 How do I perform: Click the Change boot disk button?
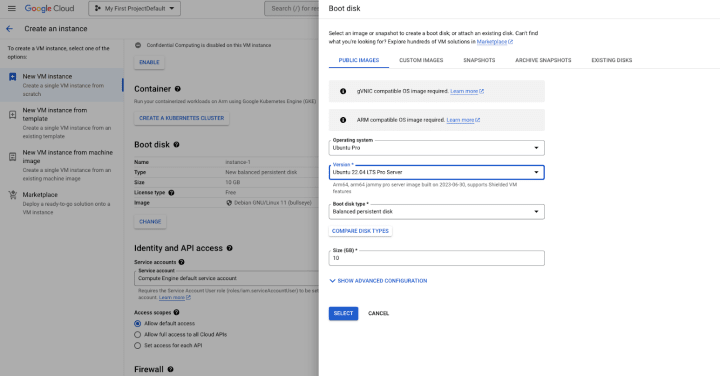pyautogui.click(x=150, y=221)
